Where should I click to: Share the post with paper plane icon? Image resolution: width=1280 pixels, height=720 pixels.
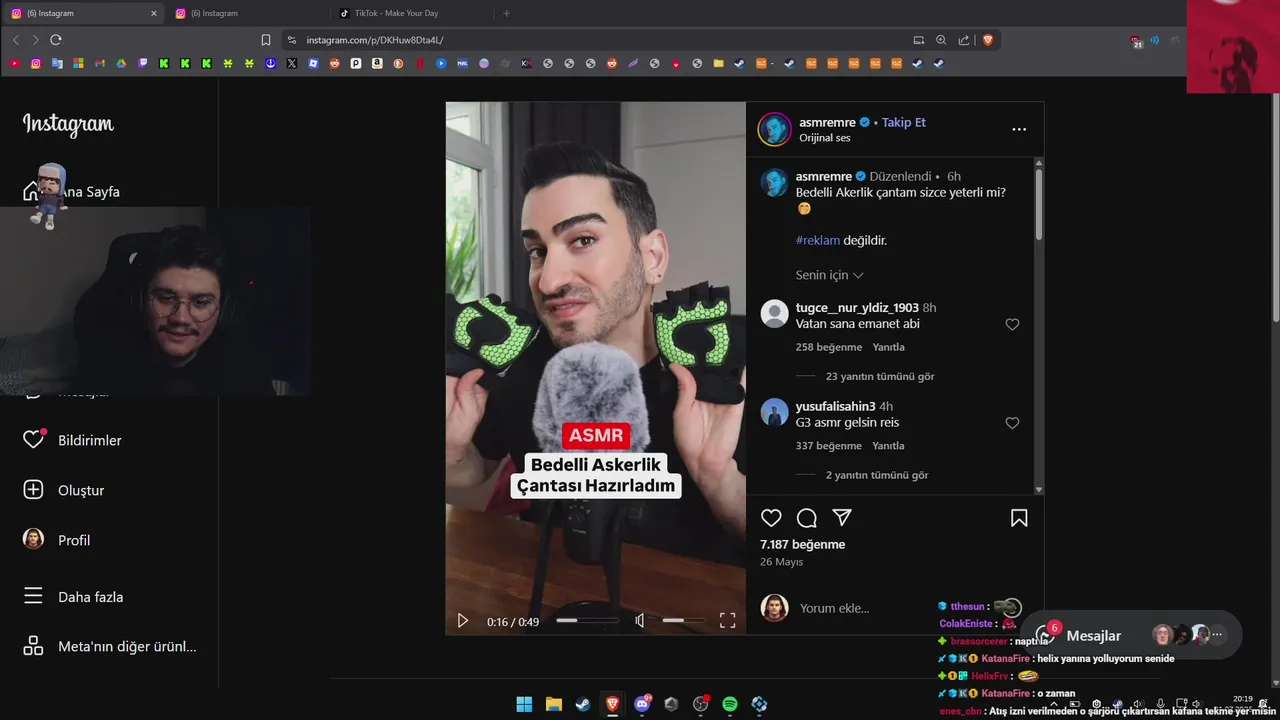(x=842, y=518)
